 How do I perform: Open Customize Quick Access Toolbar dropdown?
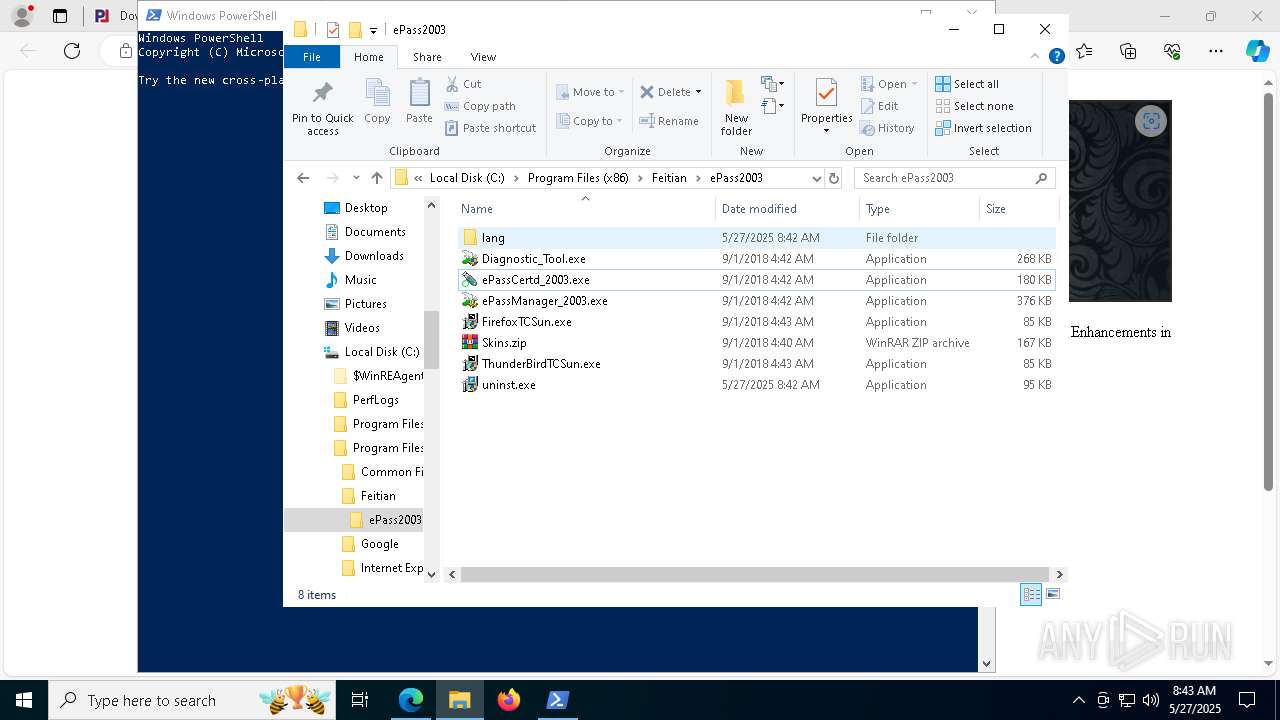click(373, 30)
